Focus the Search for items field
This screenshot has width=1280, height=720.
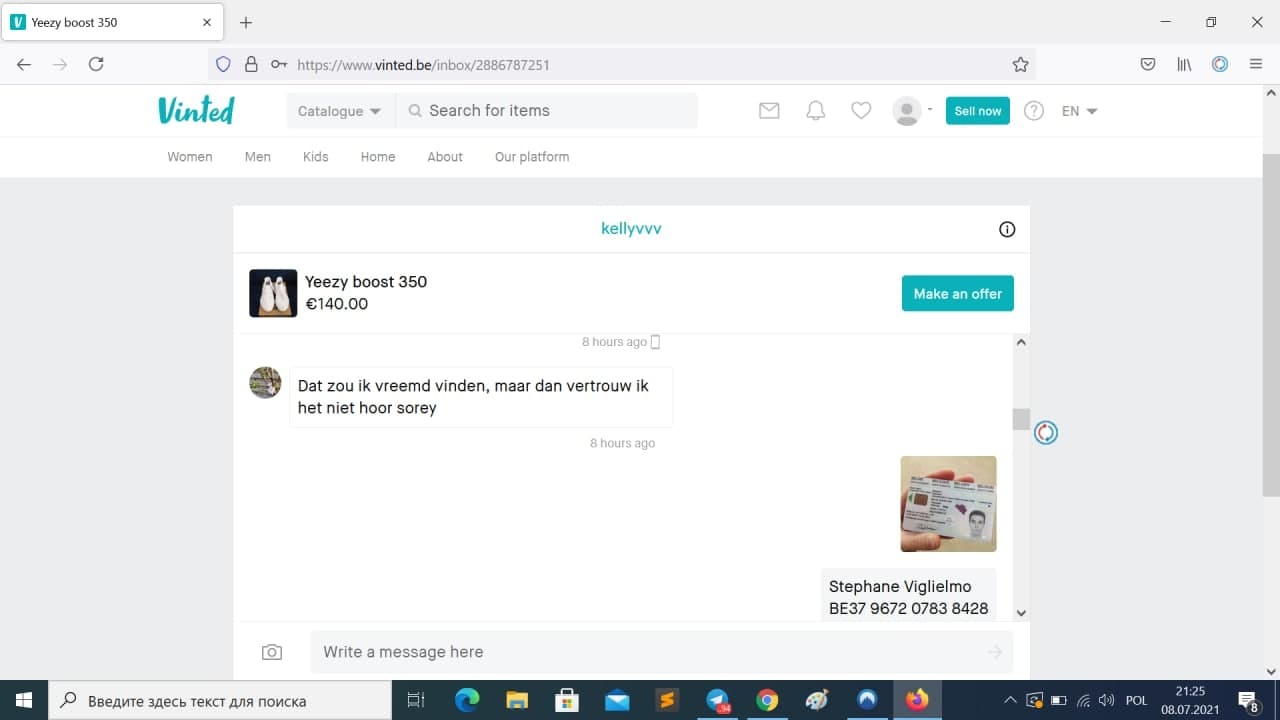tap(547, 111)
